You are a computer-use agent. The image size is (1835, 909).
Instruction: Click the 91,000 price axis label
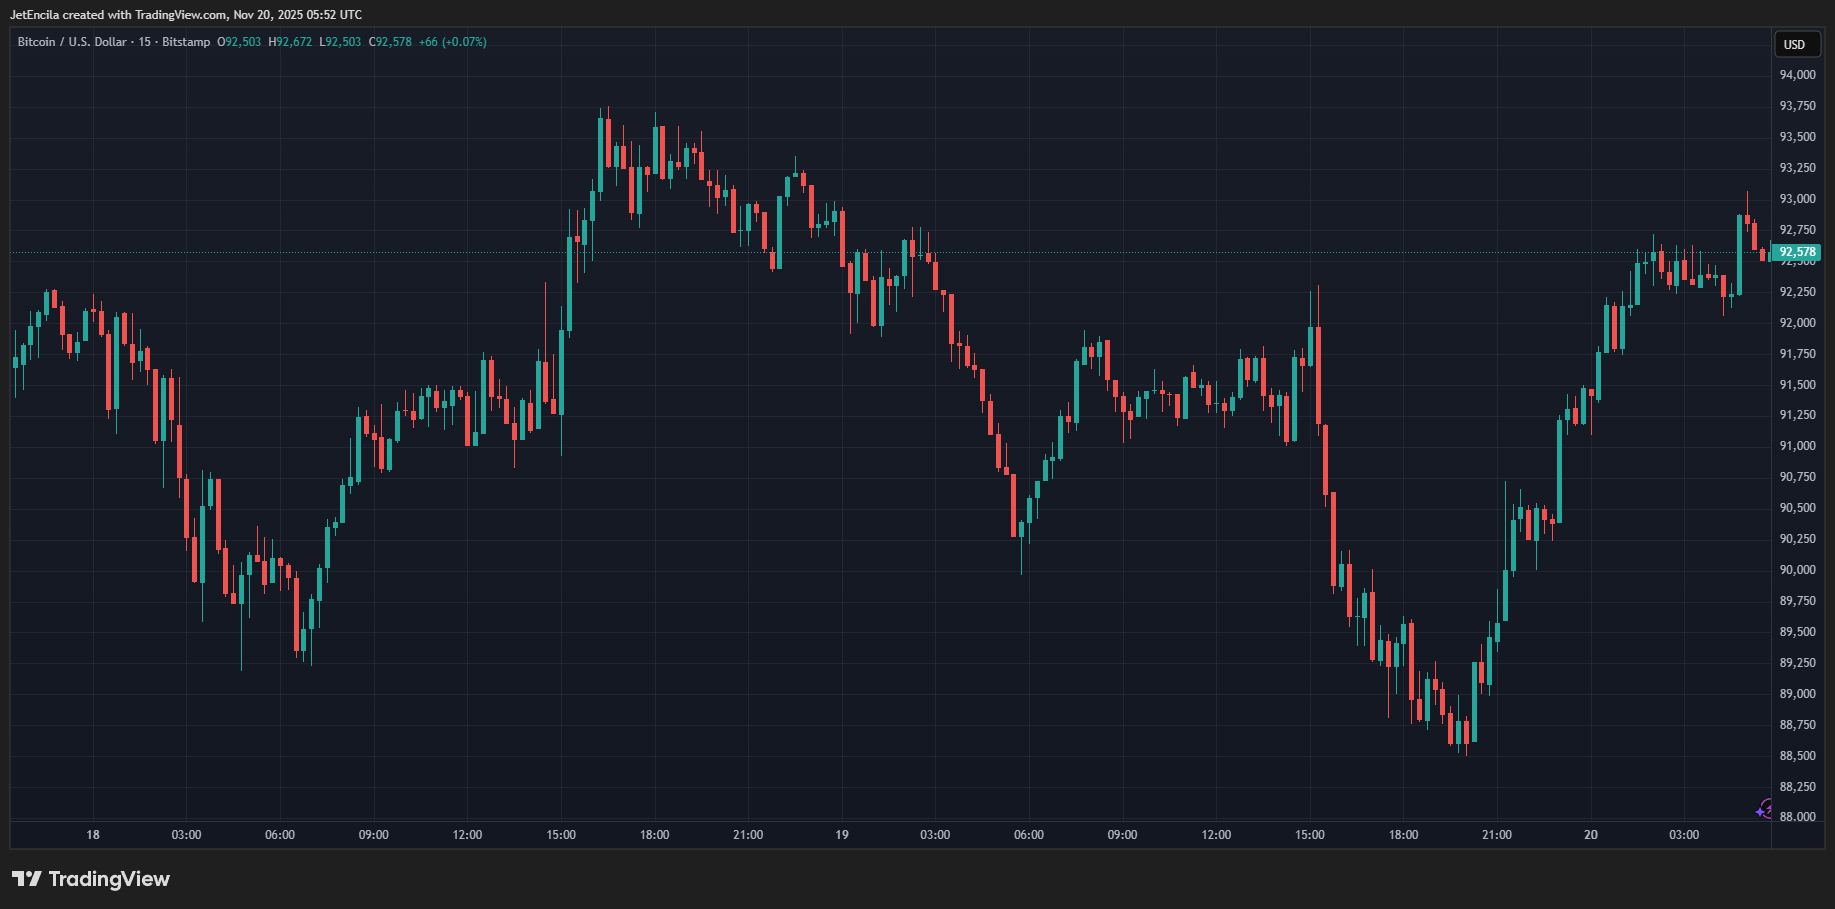pyautogui.click(x=1797, y=446)
